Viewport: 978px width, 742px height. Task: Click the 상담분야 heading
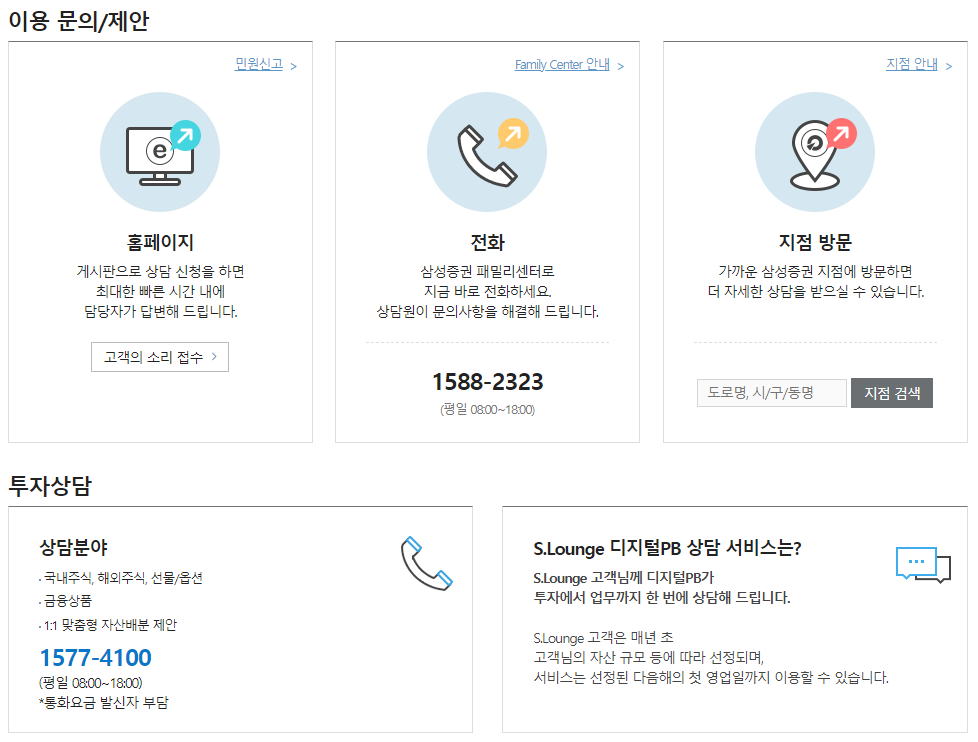pyautogui.click(x=74, y=547)
